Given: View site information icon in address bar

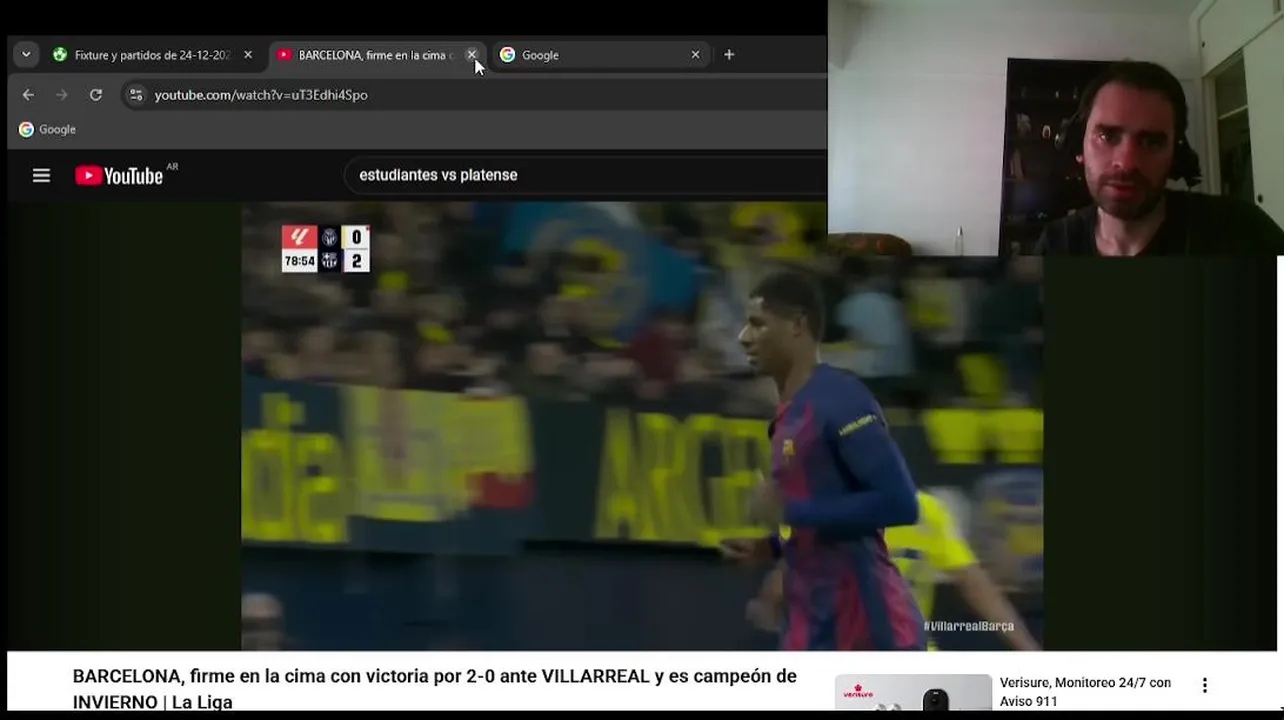Looking at the screenshot, I should (x=136, y=95).
